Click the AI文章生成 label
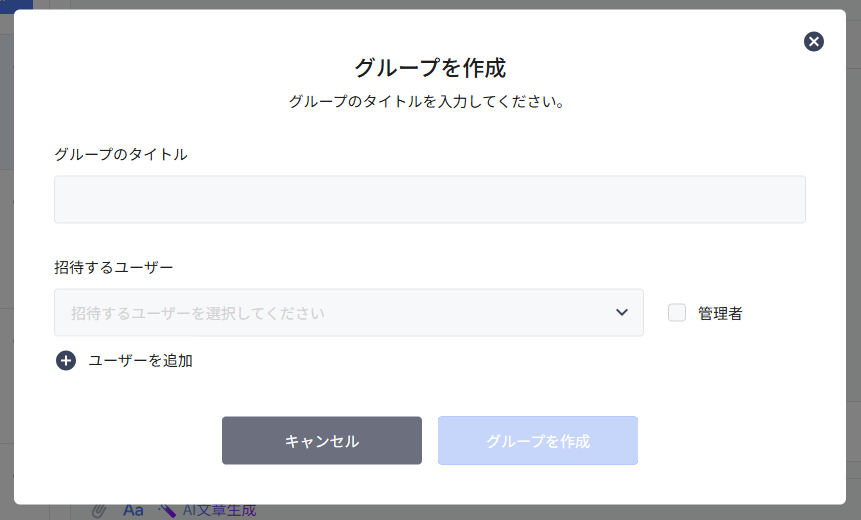The image size is (861, 520). (x=219, y=511)
